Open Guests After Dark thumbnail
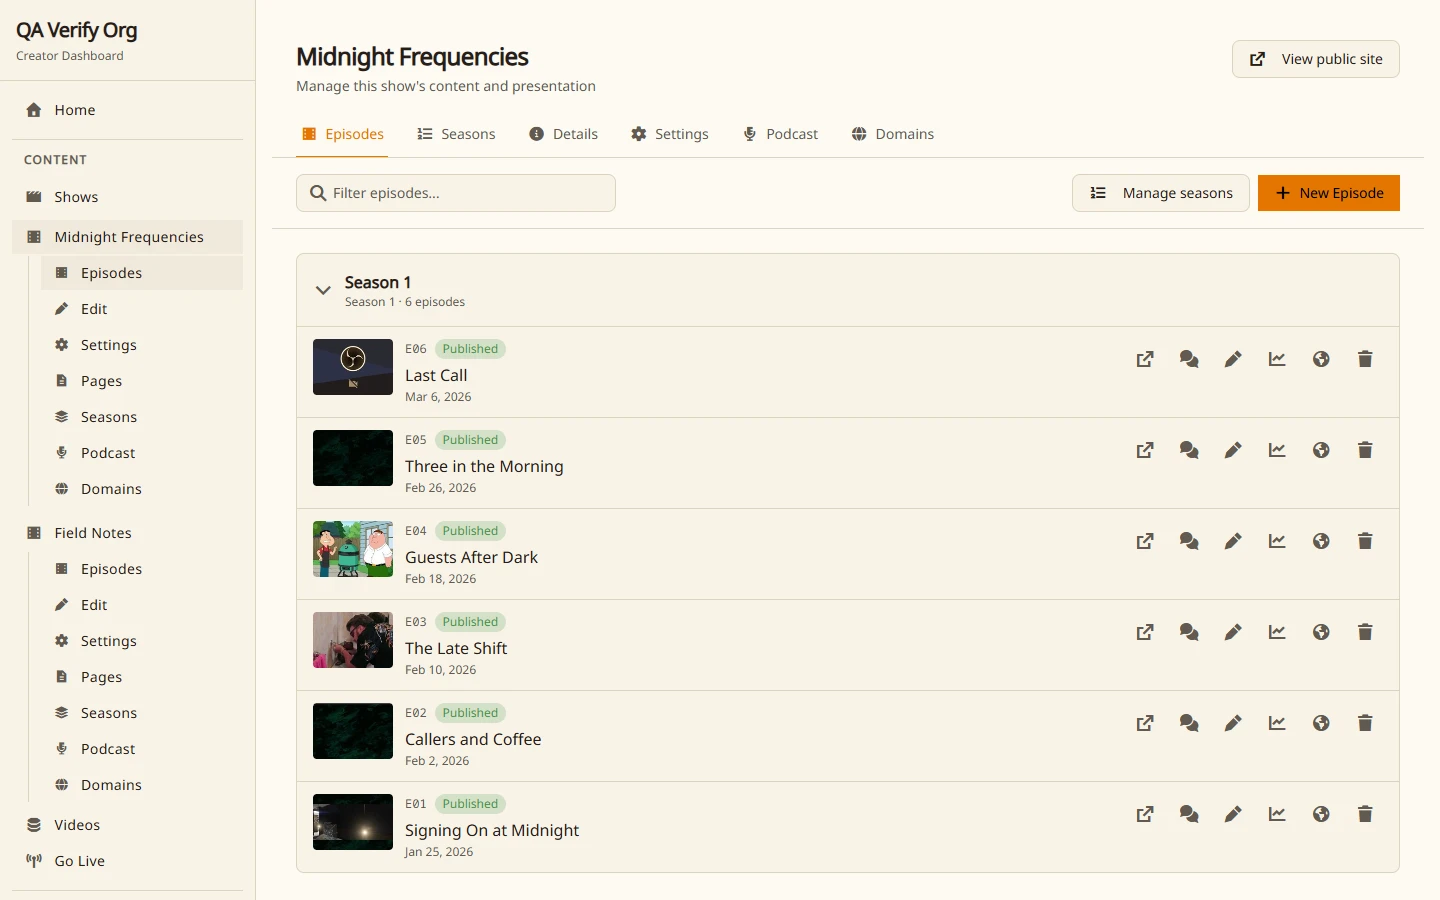 pyautogui.click(x=353, y=549)
